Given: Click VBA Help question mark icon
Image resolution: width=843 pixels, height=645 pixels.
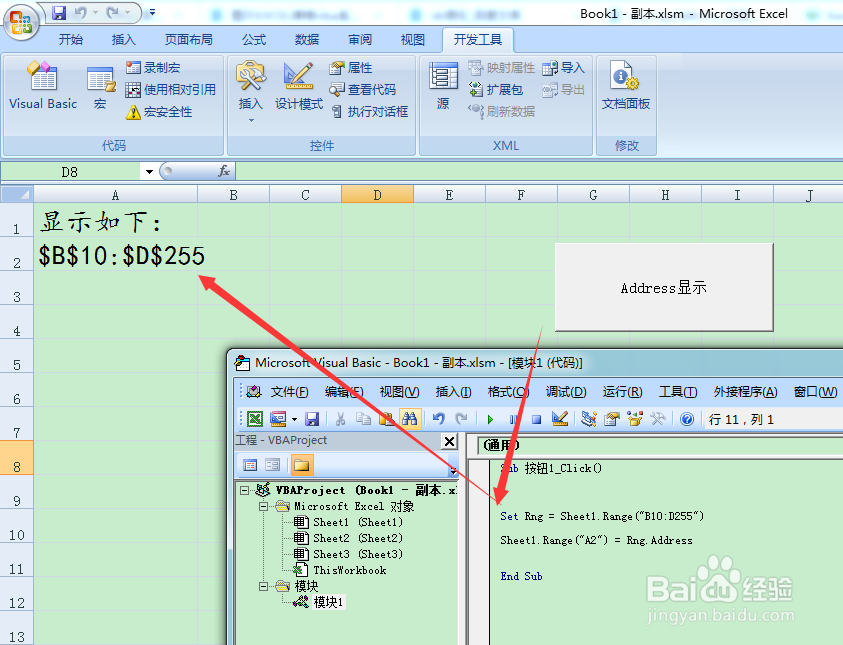Looking at the screenshot, I should (x=687, y=419).
